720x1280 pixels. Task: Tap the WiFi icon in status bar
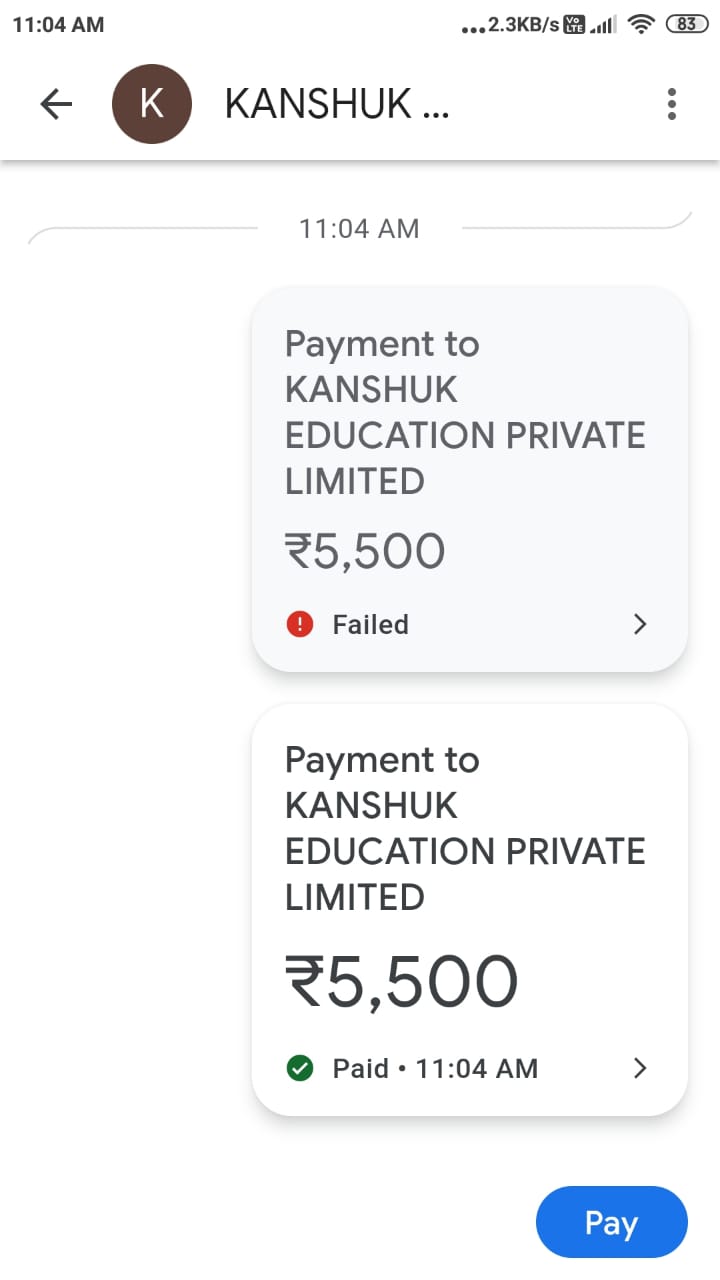[x=640, y=24]
